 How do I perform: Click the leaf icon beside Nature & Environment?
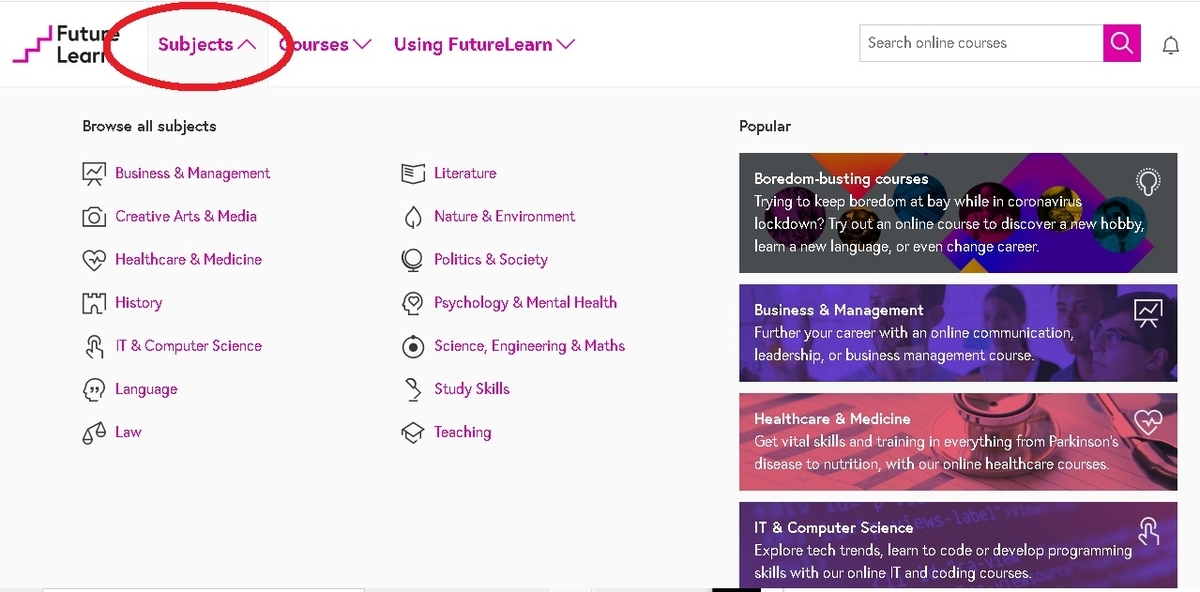pyautogui.click(x=412, y=217)
